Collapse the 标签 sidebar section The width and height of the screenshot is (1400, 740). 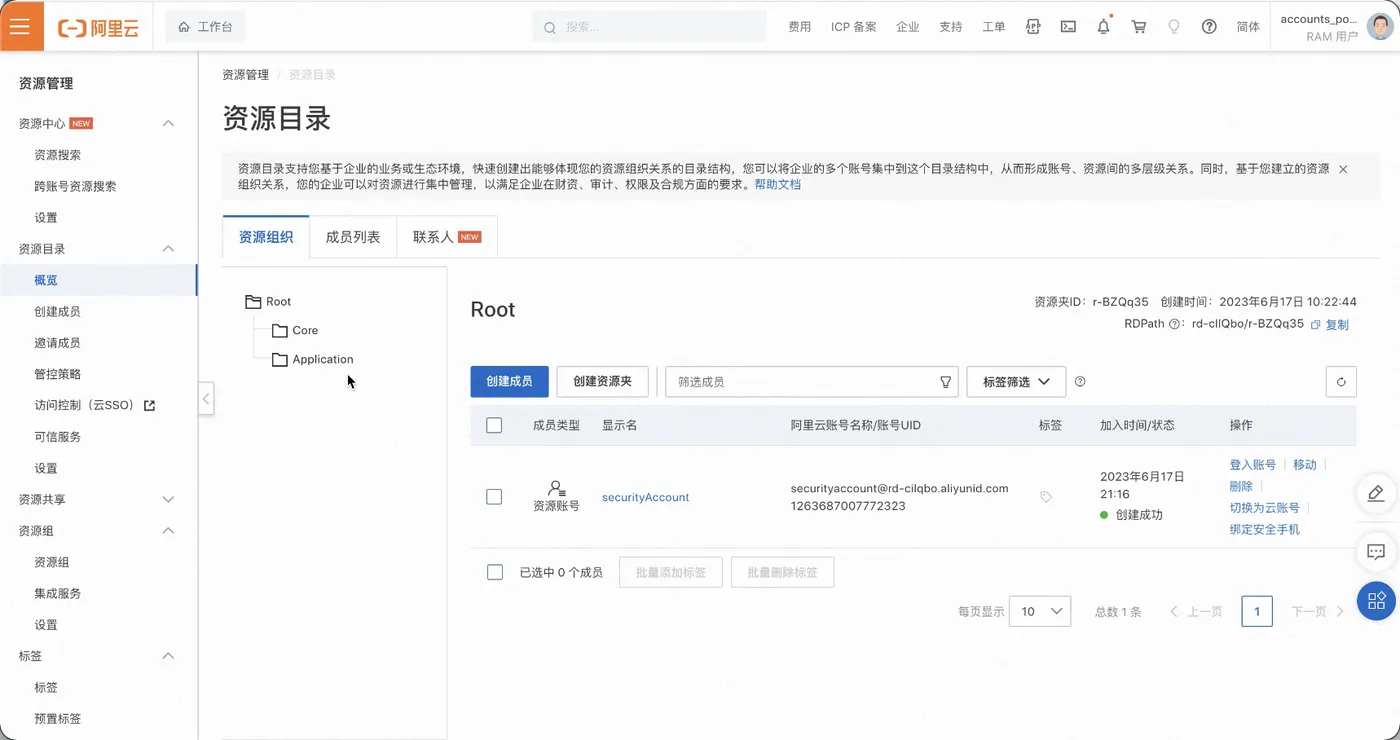[x=168, y=656]
